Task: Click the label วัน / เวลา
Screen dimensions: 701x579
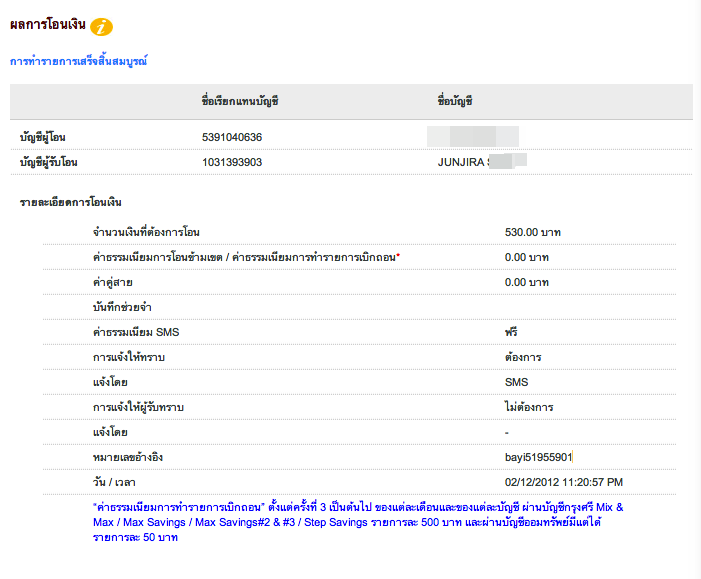Action: 114,482
